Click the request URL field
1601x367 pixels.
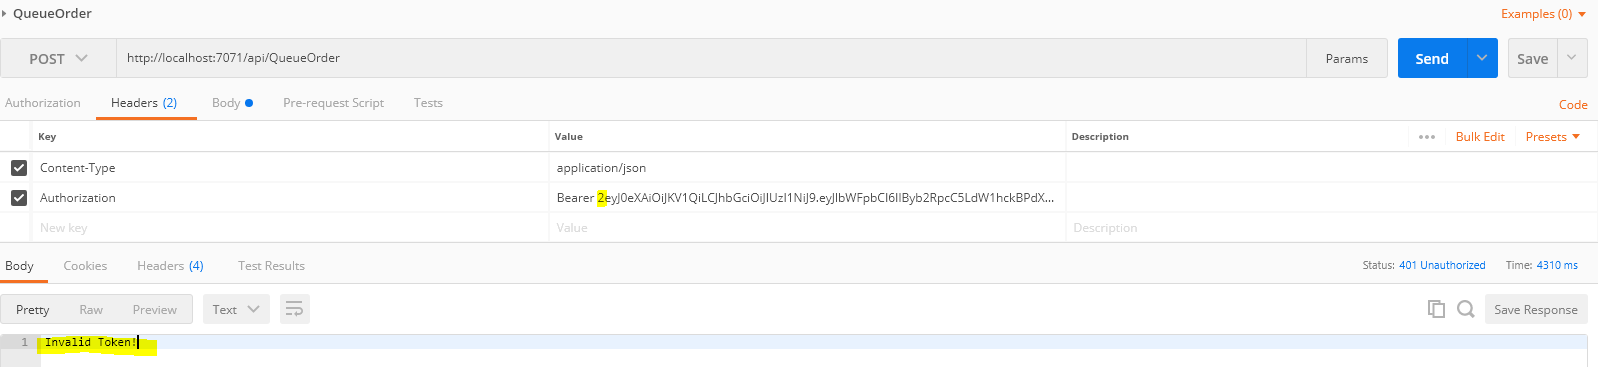pyautogui.click(x=711, y=58)
